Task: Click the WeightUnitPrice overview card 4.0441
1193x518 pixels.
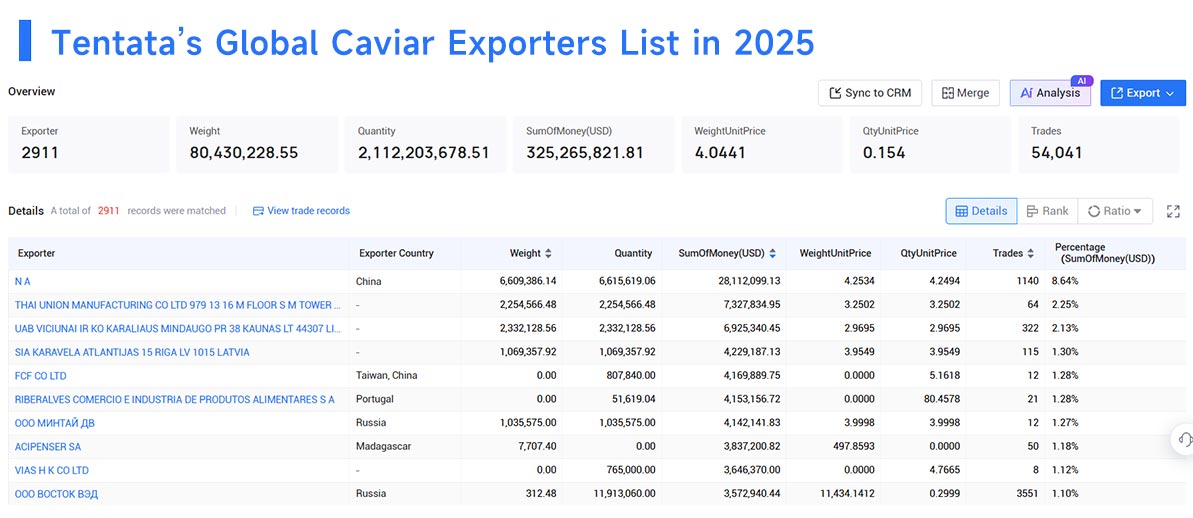Action: tap(762, 144)
